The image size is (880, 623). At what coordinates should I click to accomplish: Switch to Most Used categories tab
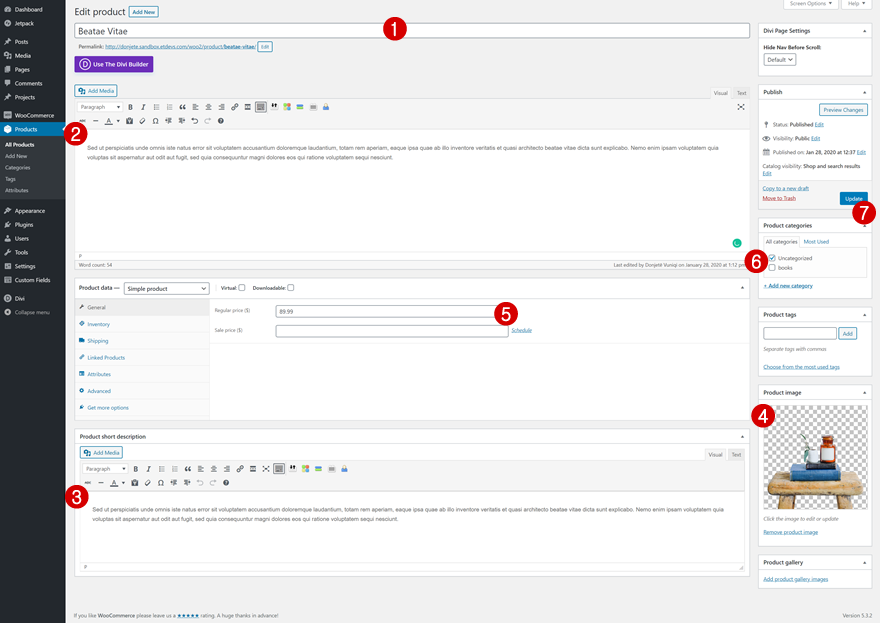[816, 242]
